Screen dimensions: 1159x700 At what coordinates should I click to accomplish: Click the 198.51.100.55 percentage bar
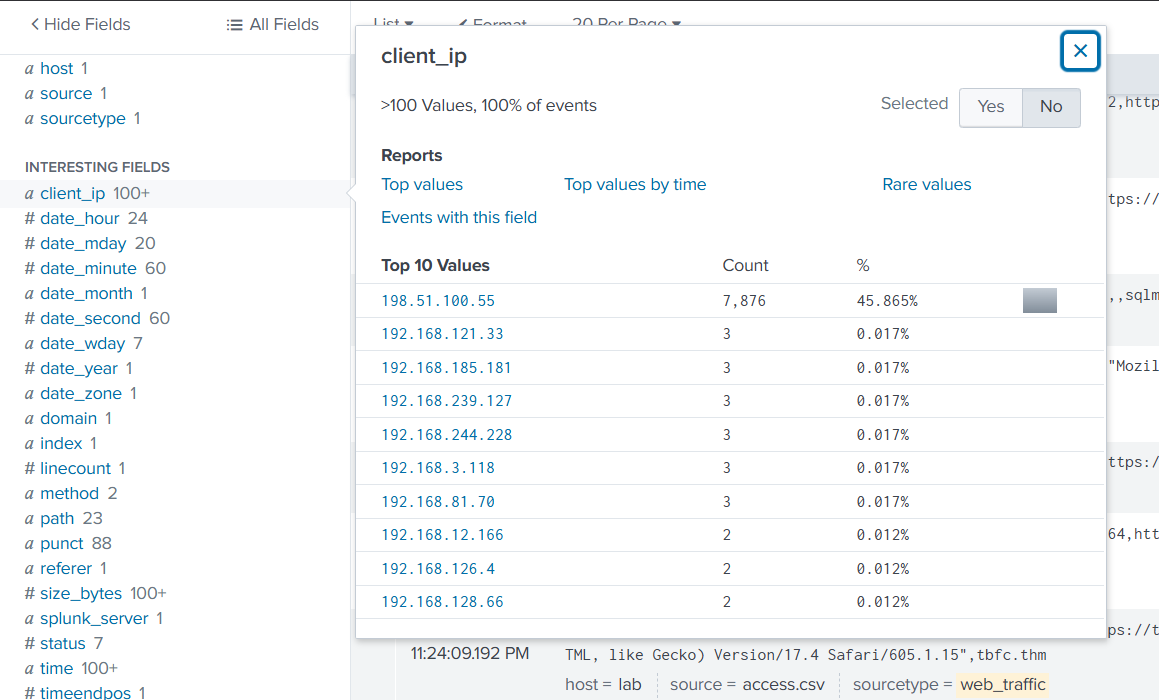click(1039, 301)
